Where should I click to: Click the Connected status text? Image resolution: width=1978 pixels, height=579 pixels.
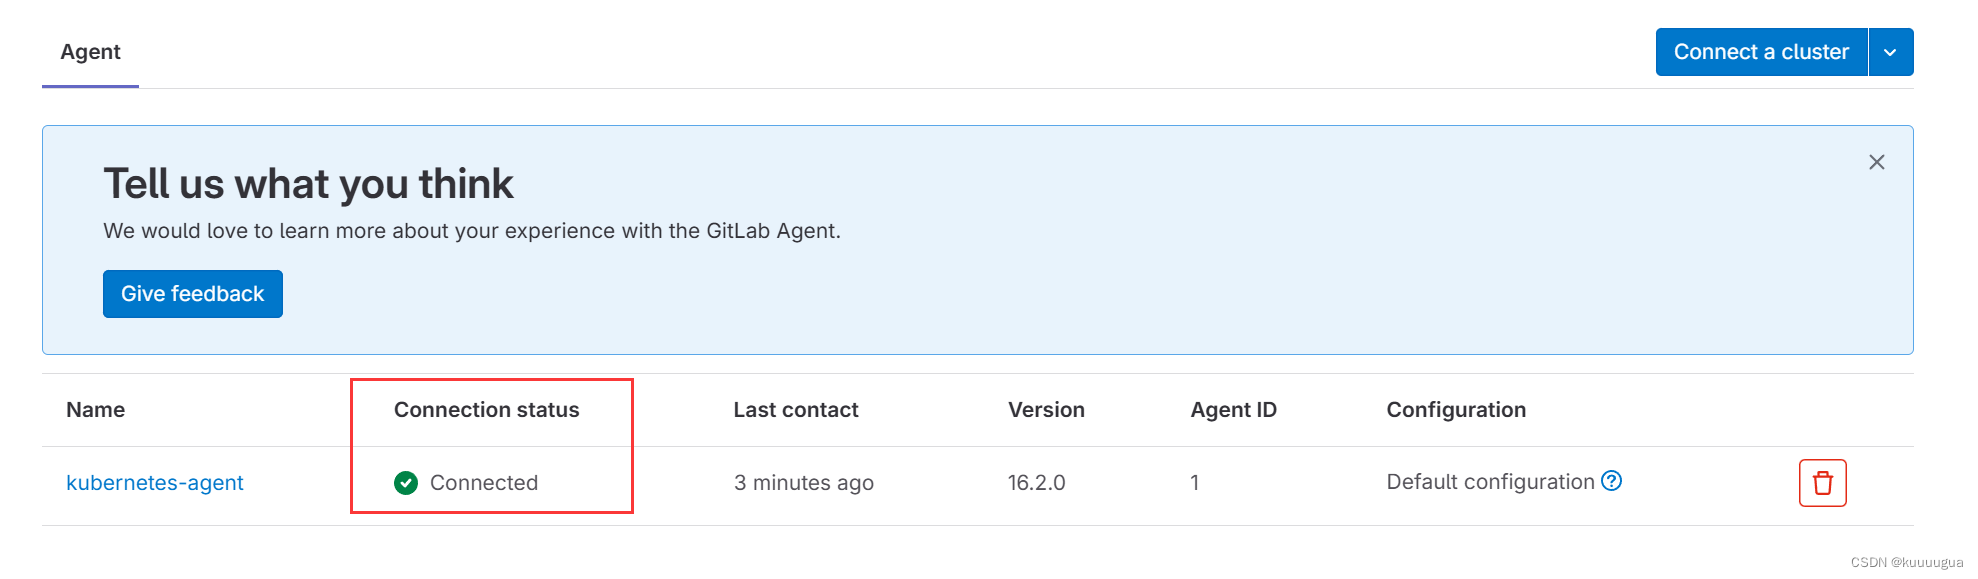pyautogui.click(x=484, y=483)
